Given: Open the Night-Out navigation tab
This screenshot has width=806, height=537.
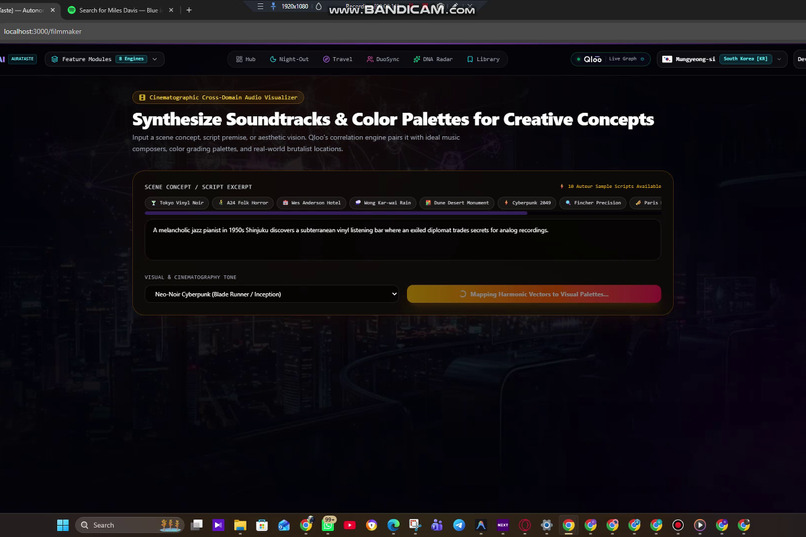Looking at the screenshot, I should click(289, 59).
